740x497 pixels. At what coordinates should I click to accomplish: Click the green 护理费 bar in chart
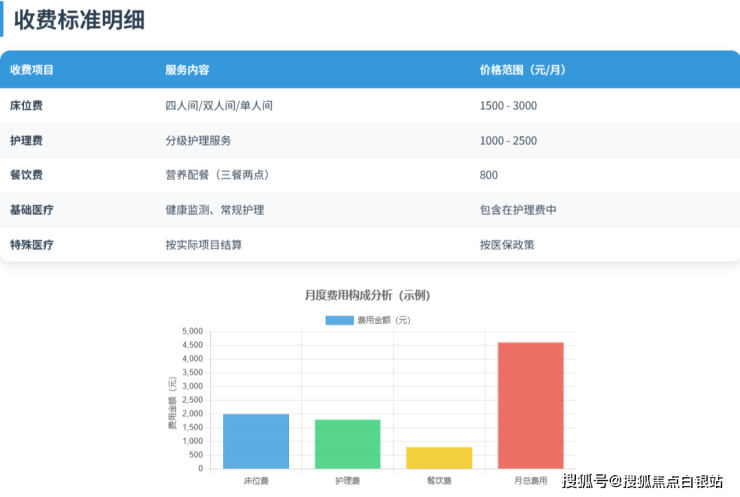347,444
